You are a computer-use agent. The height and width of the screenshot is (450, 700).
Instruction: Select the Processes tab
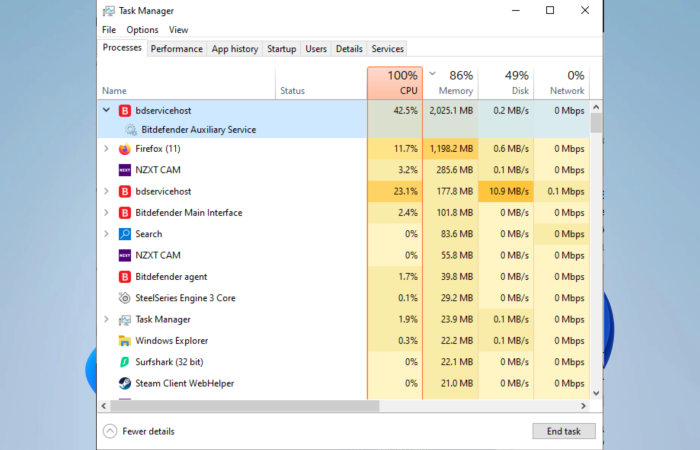tap(122, 48)
